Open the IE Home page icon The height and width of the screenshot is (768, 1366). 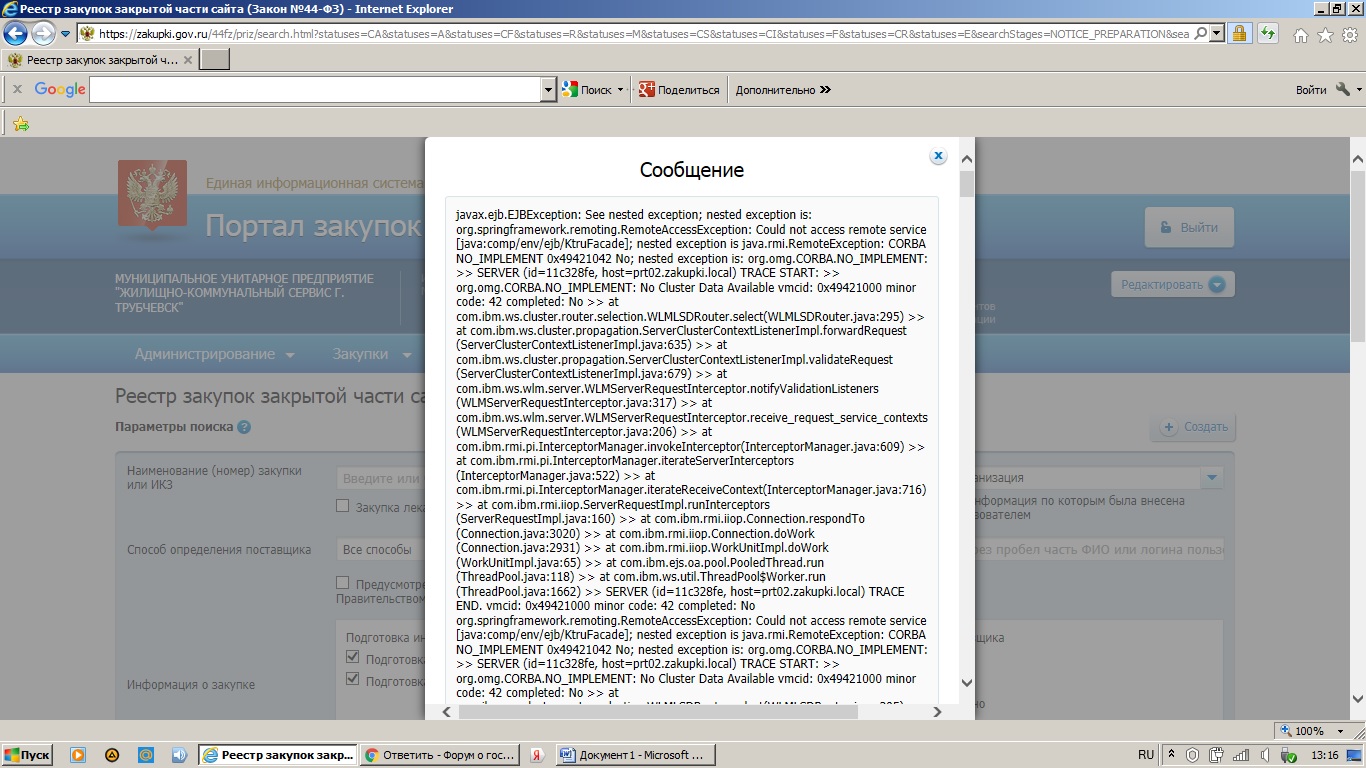coord(1301,35)
